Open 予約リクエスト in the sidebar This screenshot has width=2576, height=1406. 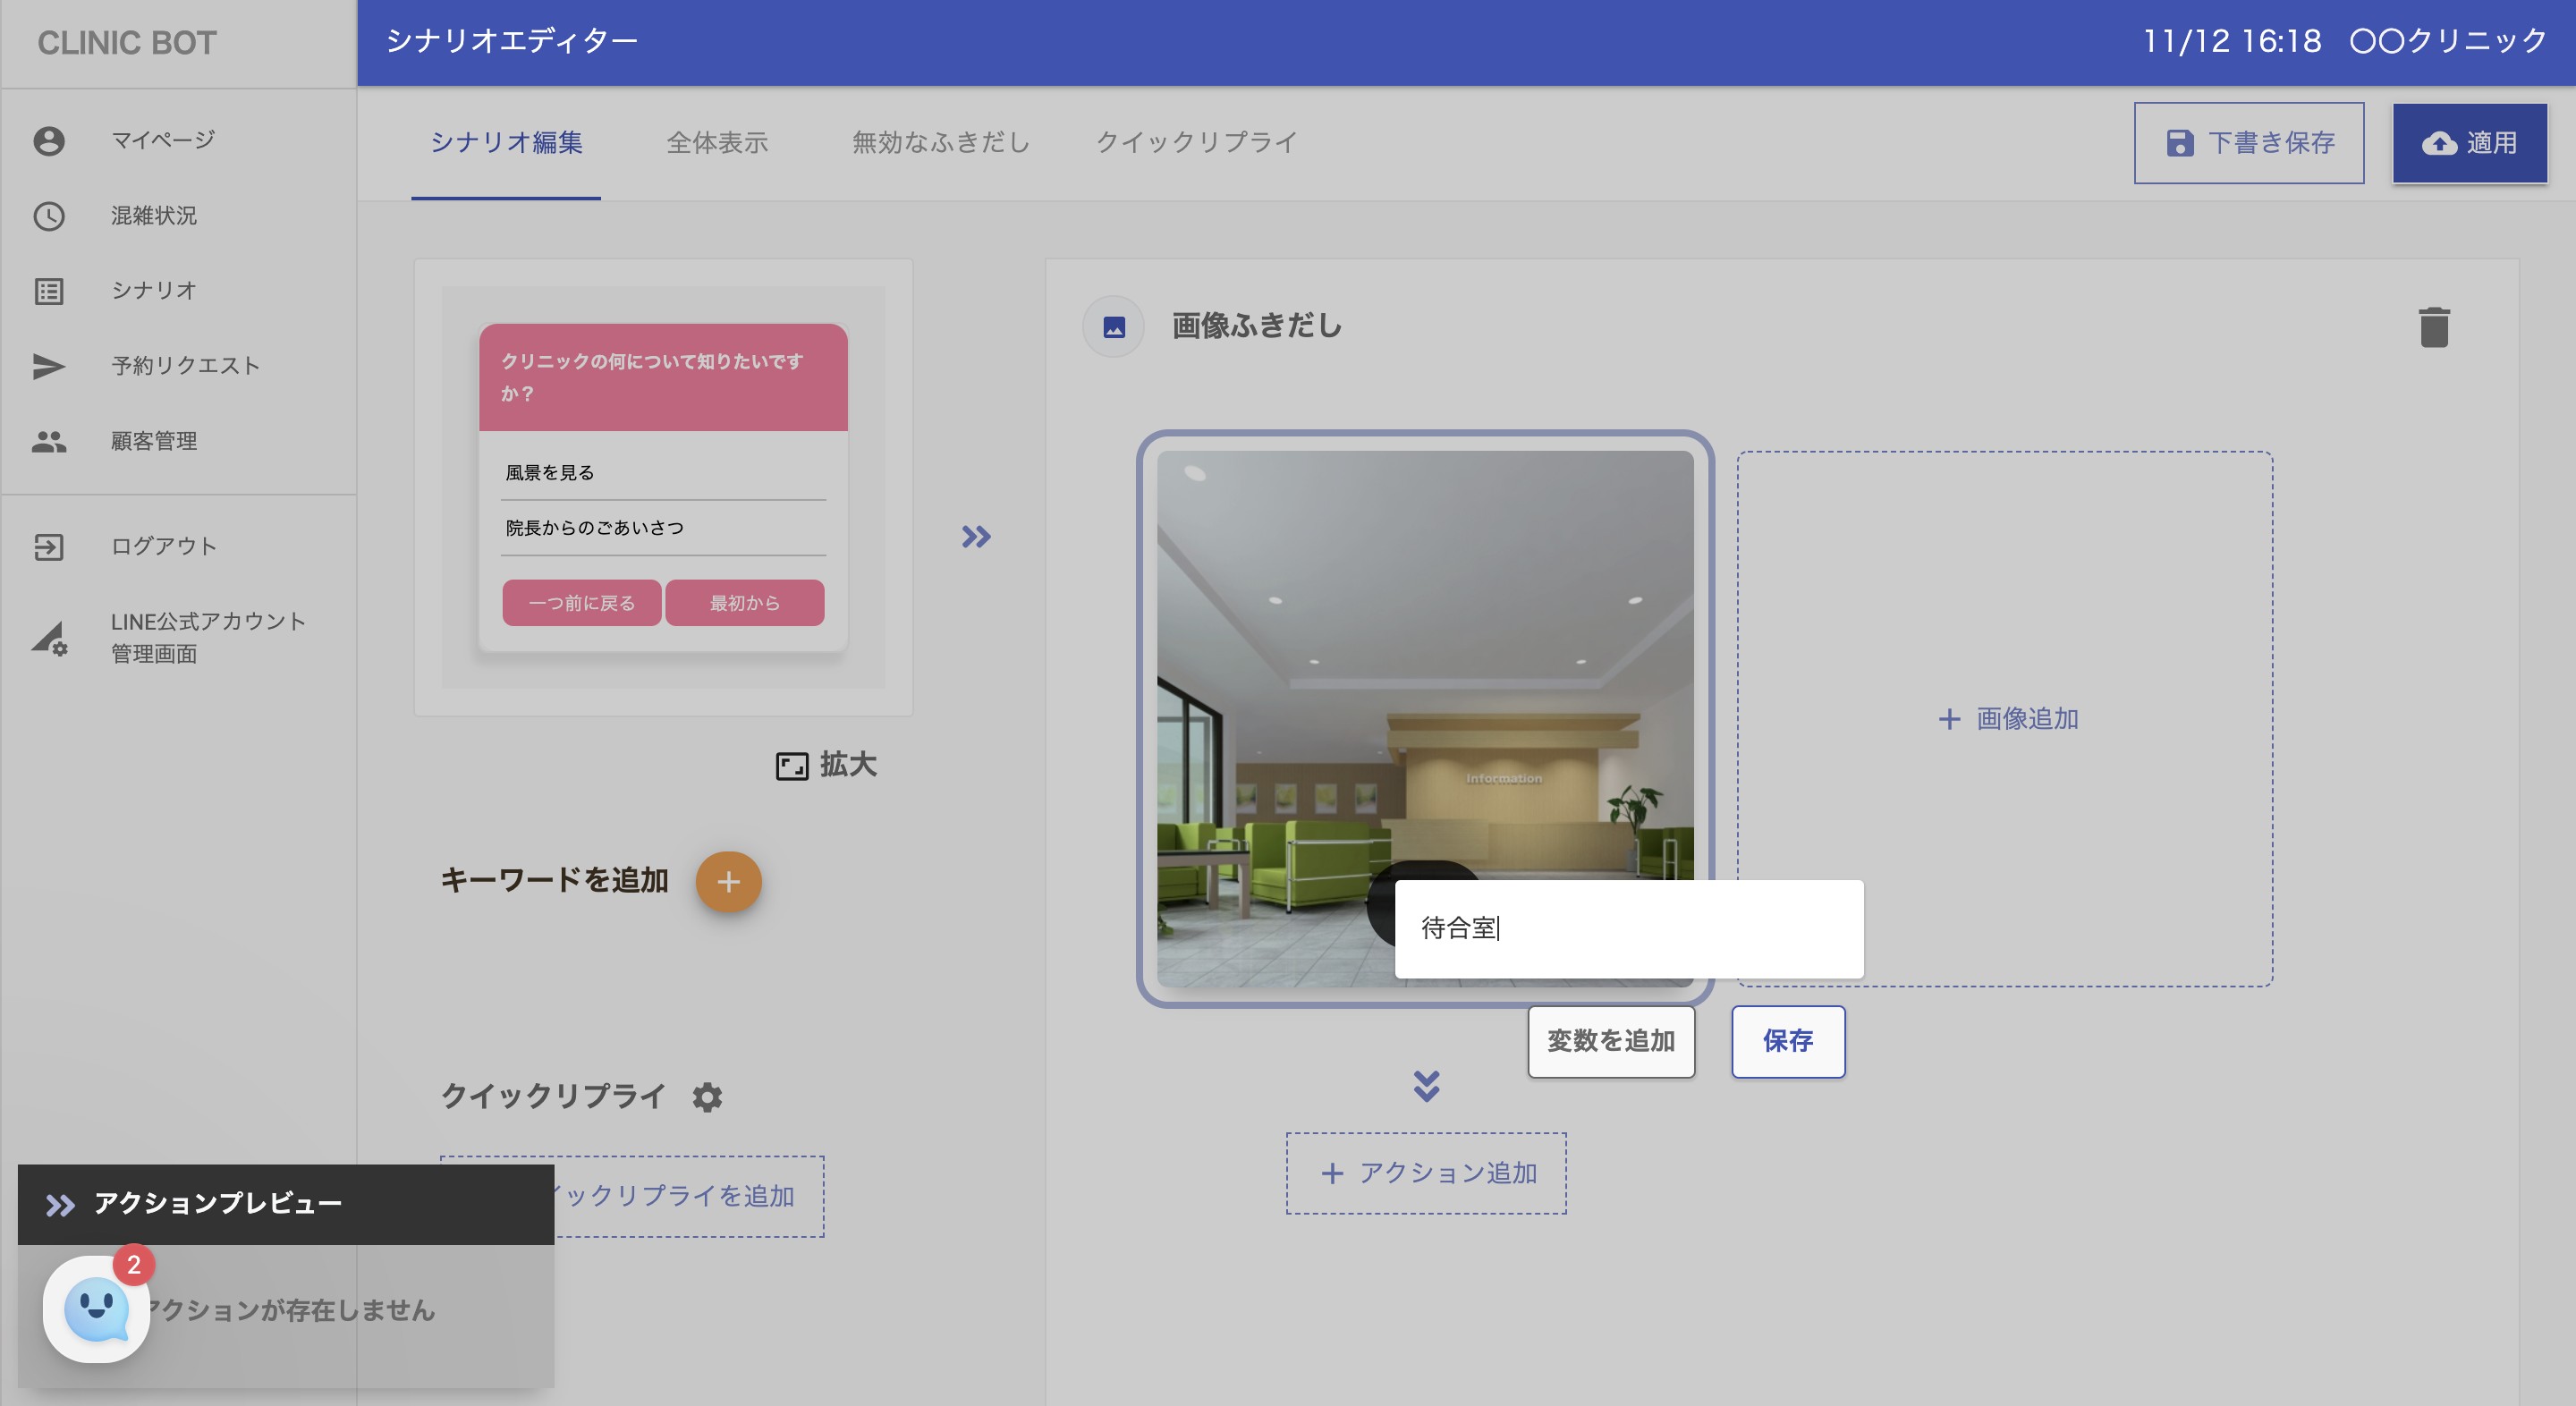(185, 366)
